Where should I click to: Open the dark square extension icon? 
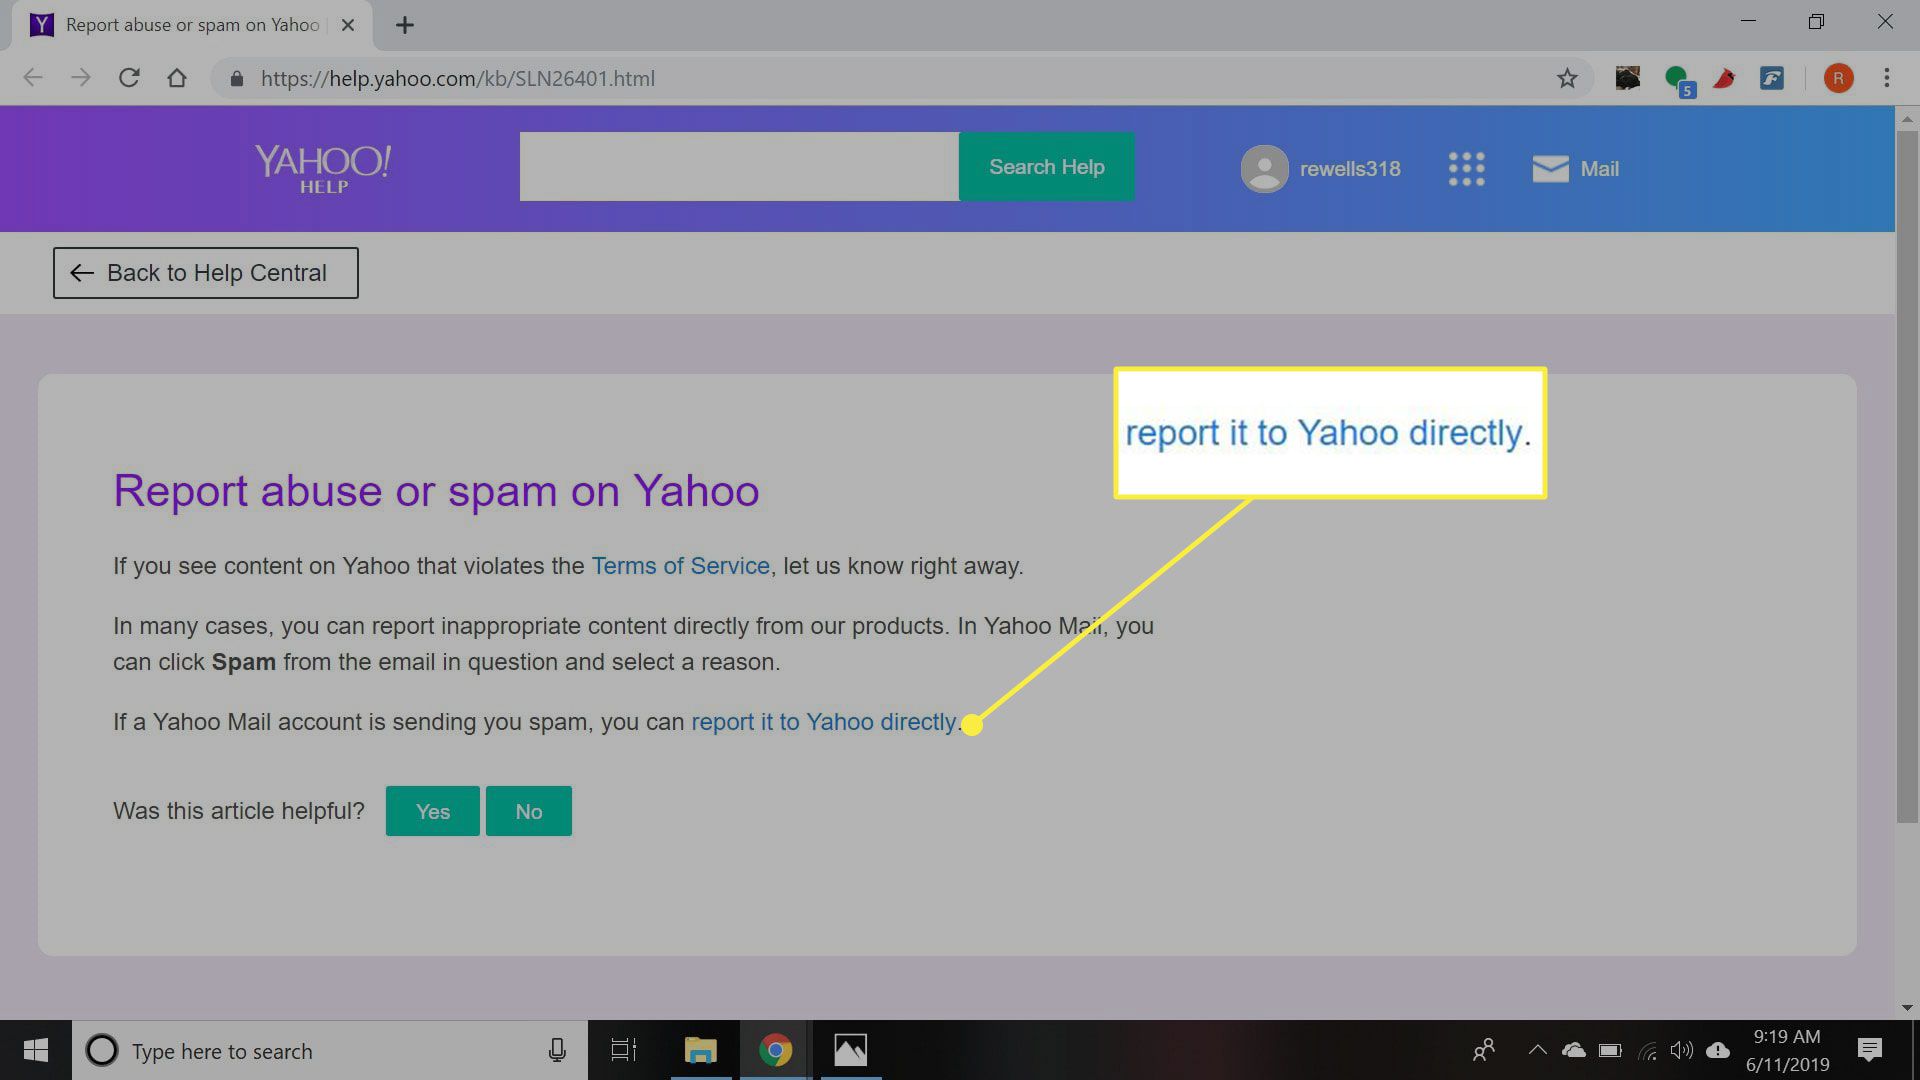point(1628,78)
